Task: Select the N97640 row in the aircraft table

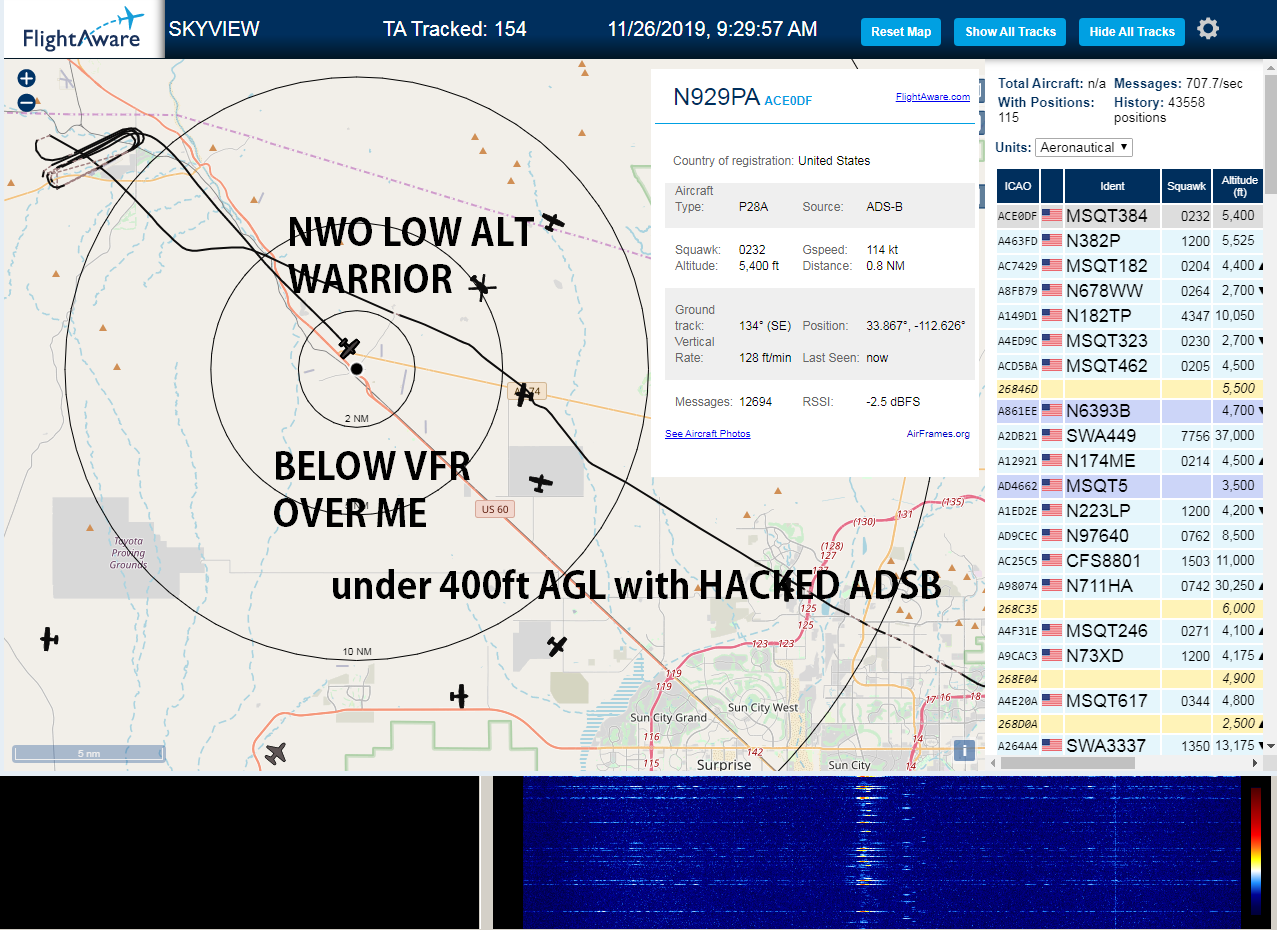Action: click(1130, 536)
